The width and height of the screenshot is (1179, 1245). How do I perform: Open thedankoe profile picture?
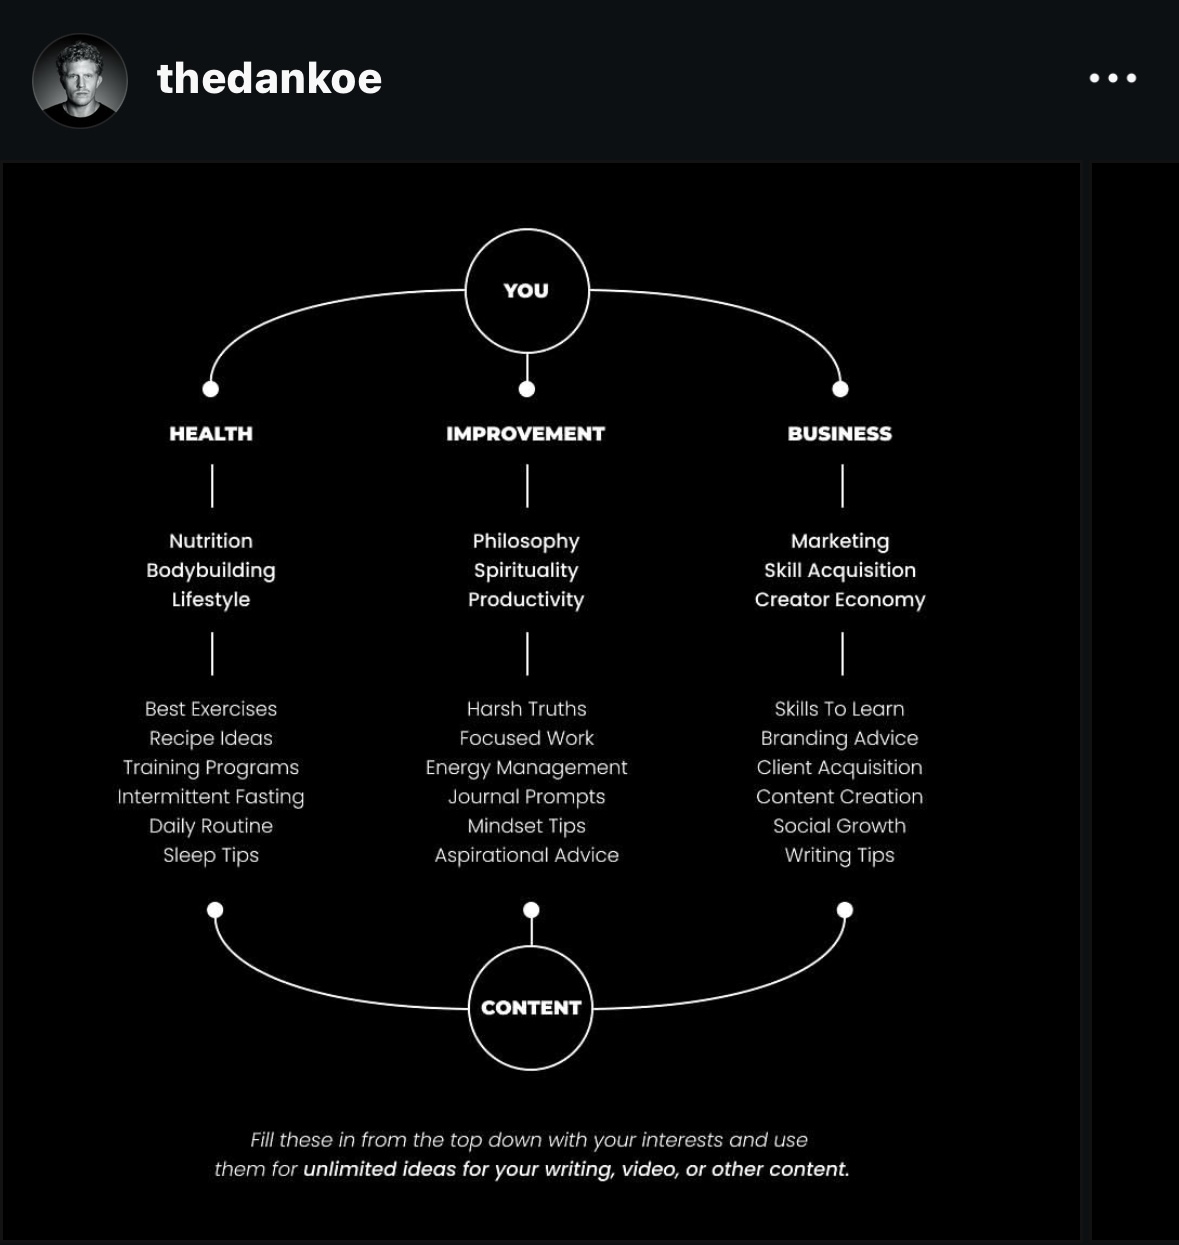point(80,80)
